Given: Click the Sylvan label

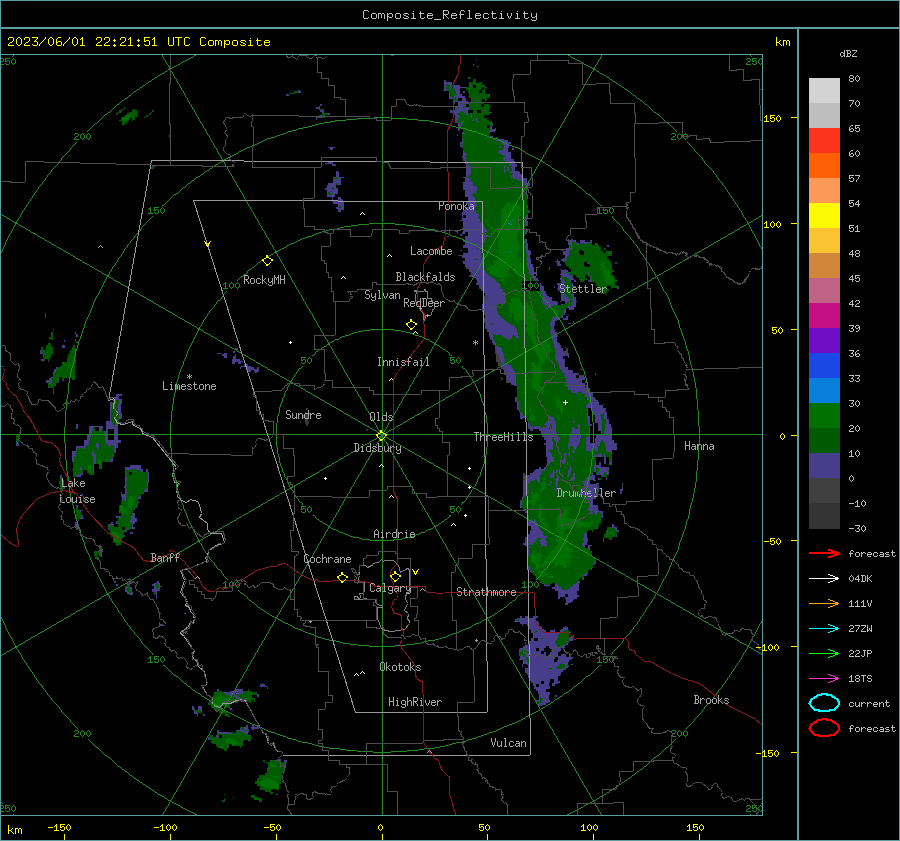Looking at the screenshot, I should (x=382, y=295).
